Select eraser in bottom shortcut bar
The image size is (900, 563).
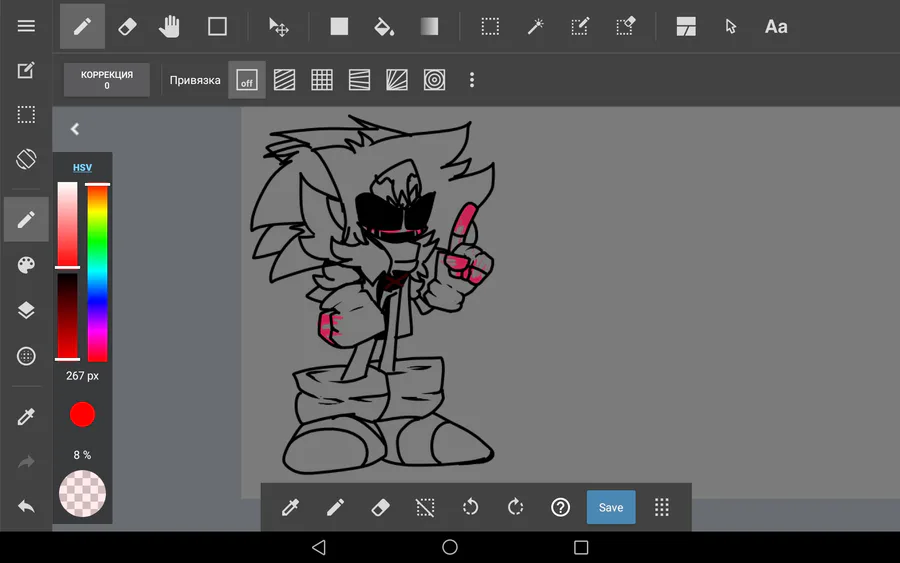click(x=380, y=507)
